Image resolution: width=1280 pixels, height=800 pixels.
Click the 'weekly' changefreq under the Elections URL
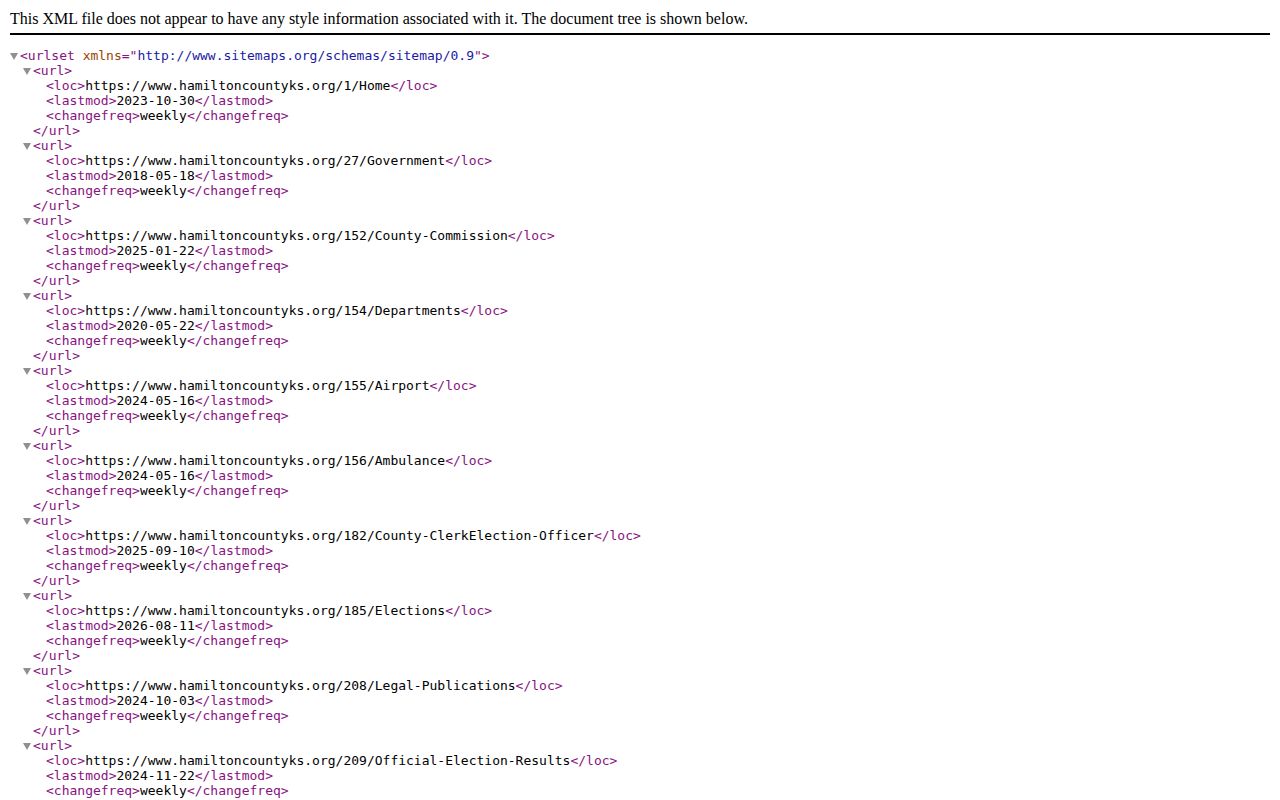164,641
